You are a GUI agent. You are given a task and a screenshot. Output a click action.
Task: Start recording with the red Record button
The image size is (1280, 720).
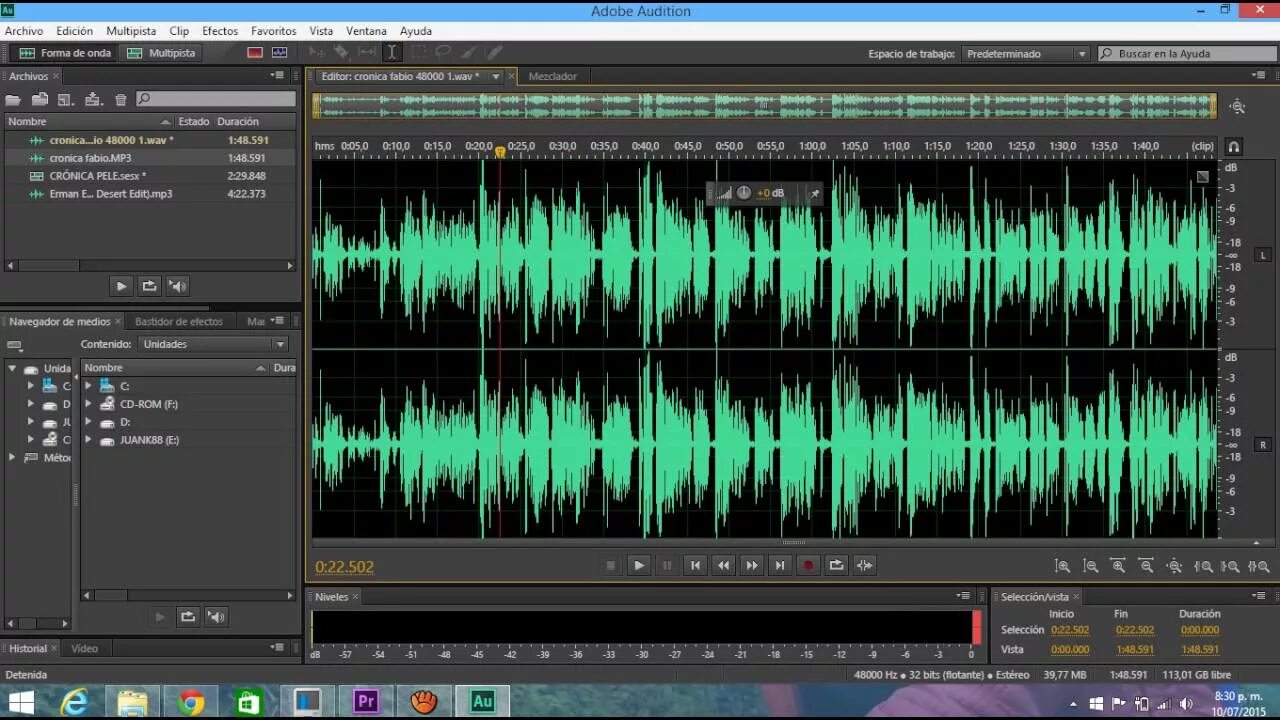point(808,565)
